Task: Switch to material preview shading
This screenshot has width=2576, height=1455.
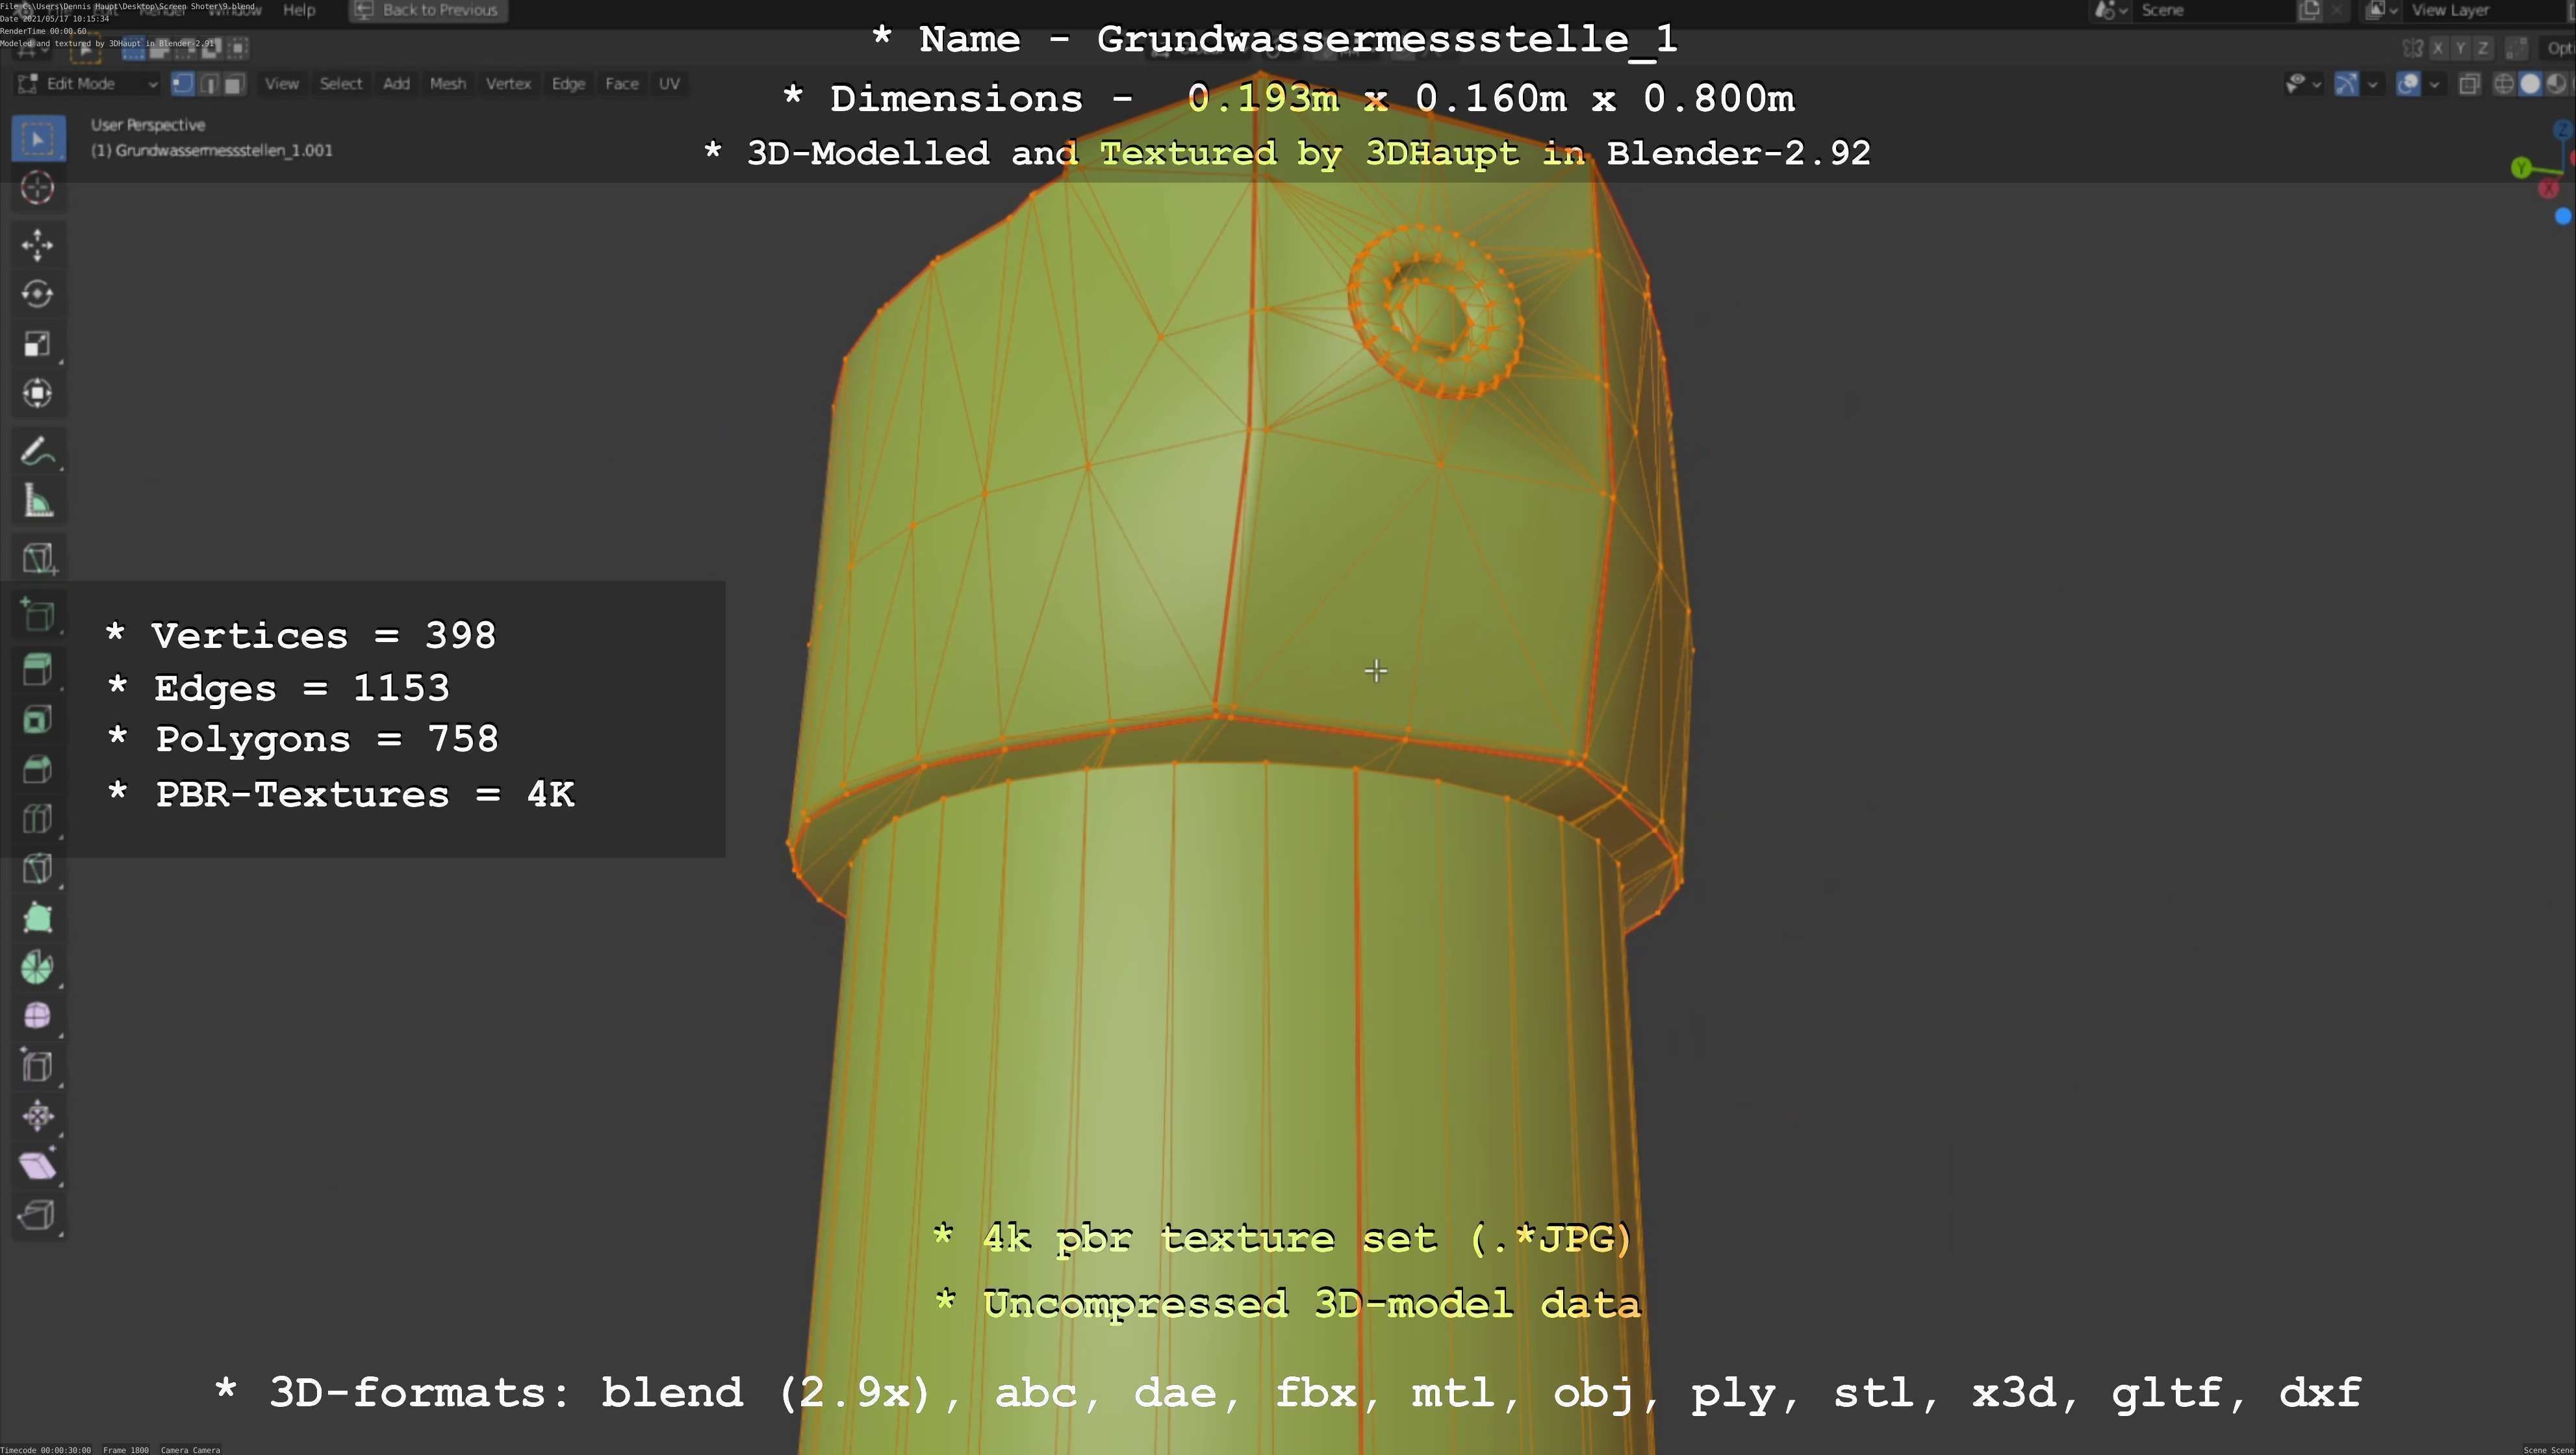Action: (2556, 84)
